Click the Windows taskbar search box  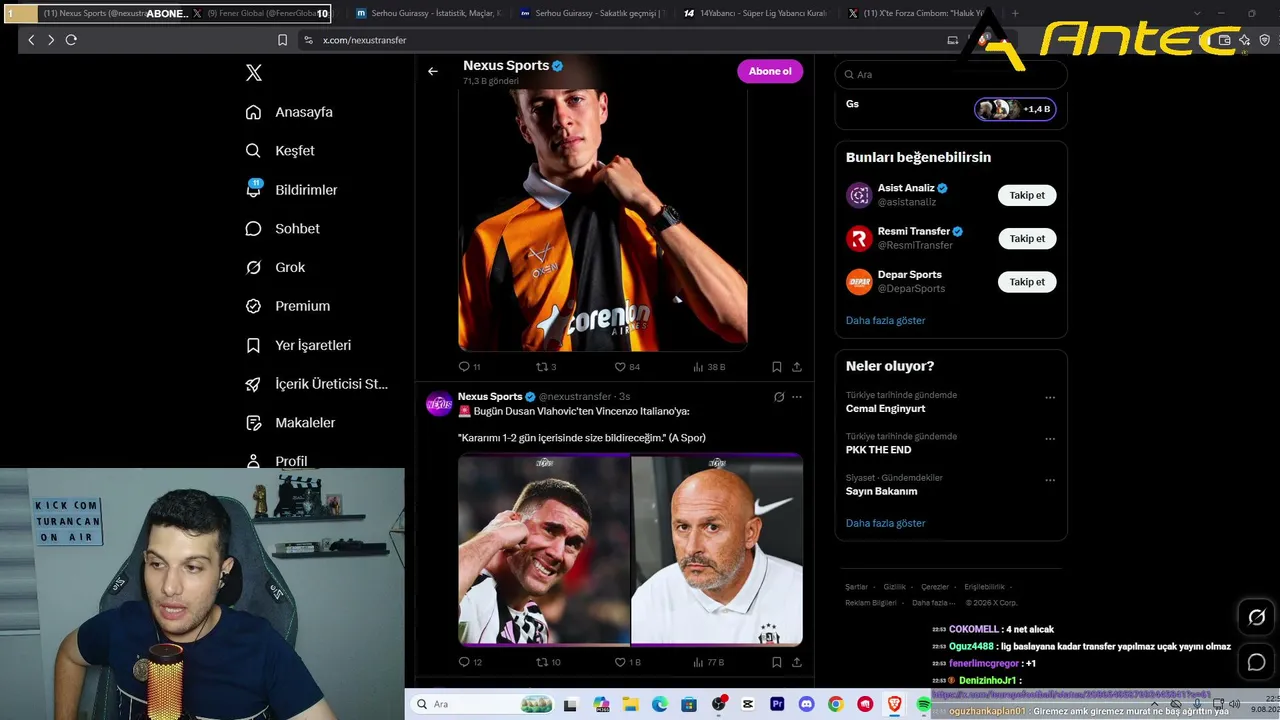click(484, 705)
